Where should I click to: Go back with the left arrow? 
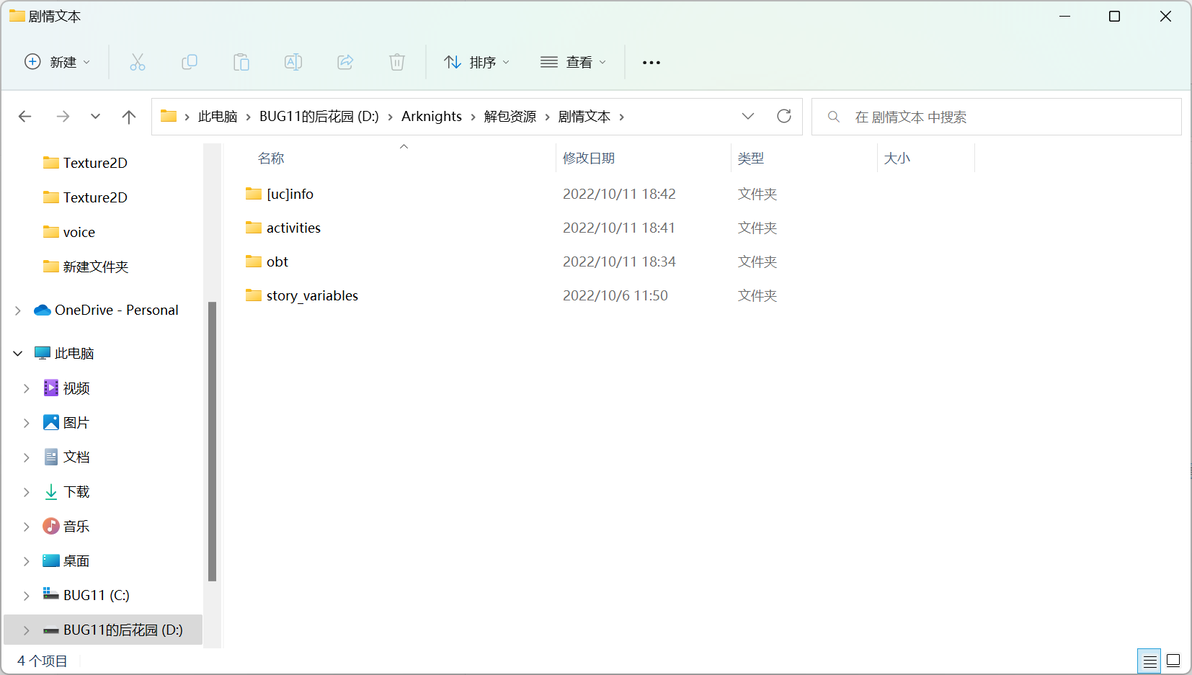click(25, 116)
